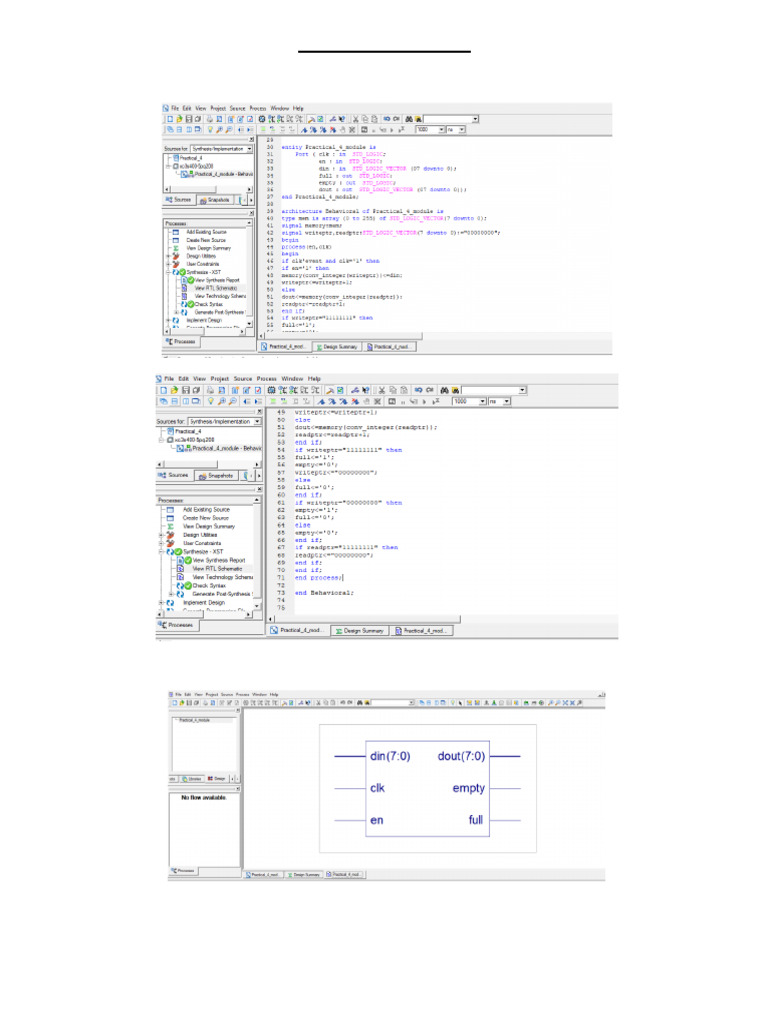The height and width of the screenshot is (1024, 768).
Task: Click the 1000 time input field, lines 49-75 window
Action: point(466,401)
